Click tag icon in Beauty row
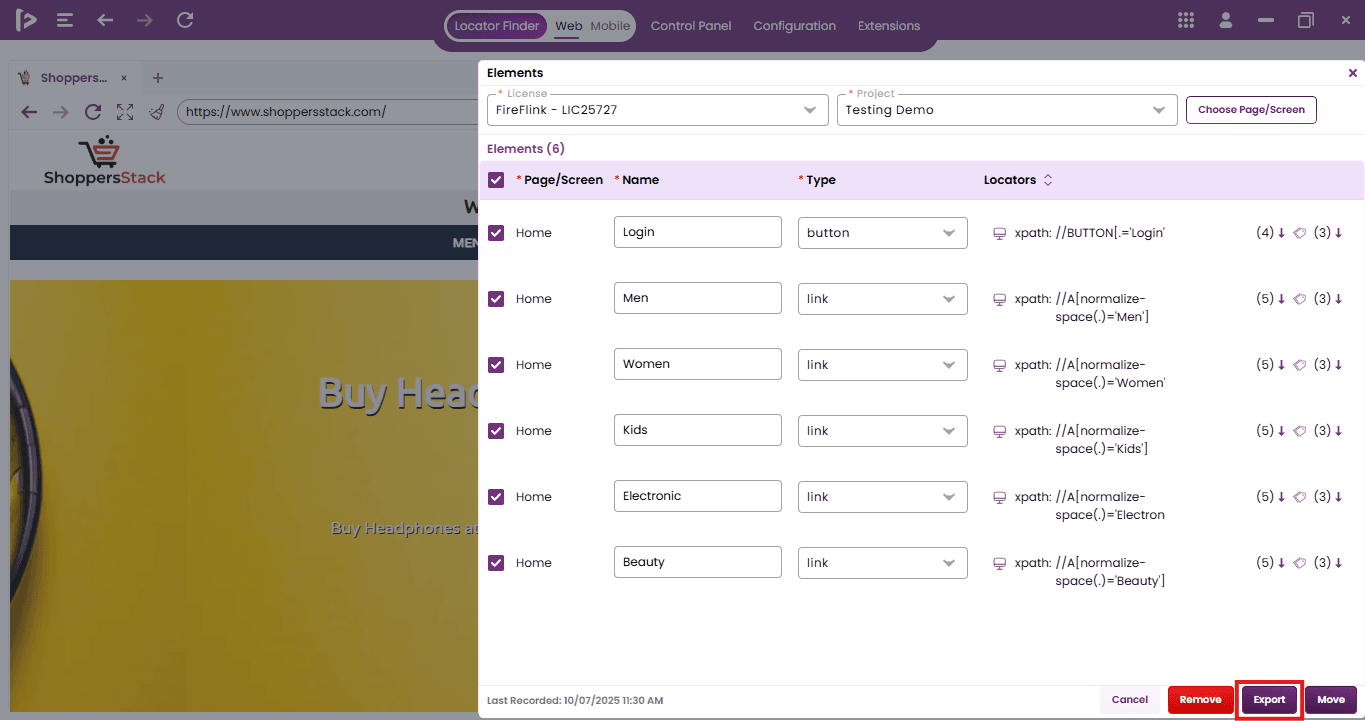This screenshot has height=721, width=1365. point(1300,563)
